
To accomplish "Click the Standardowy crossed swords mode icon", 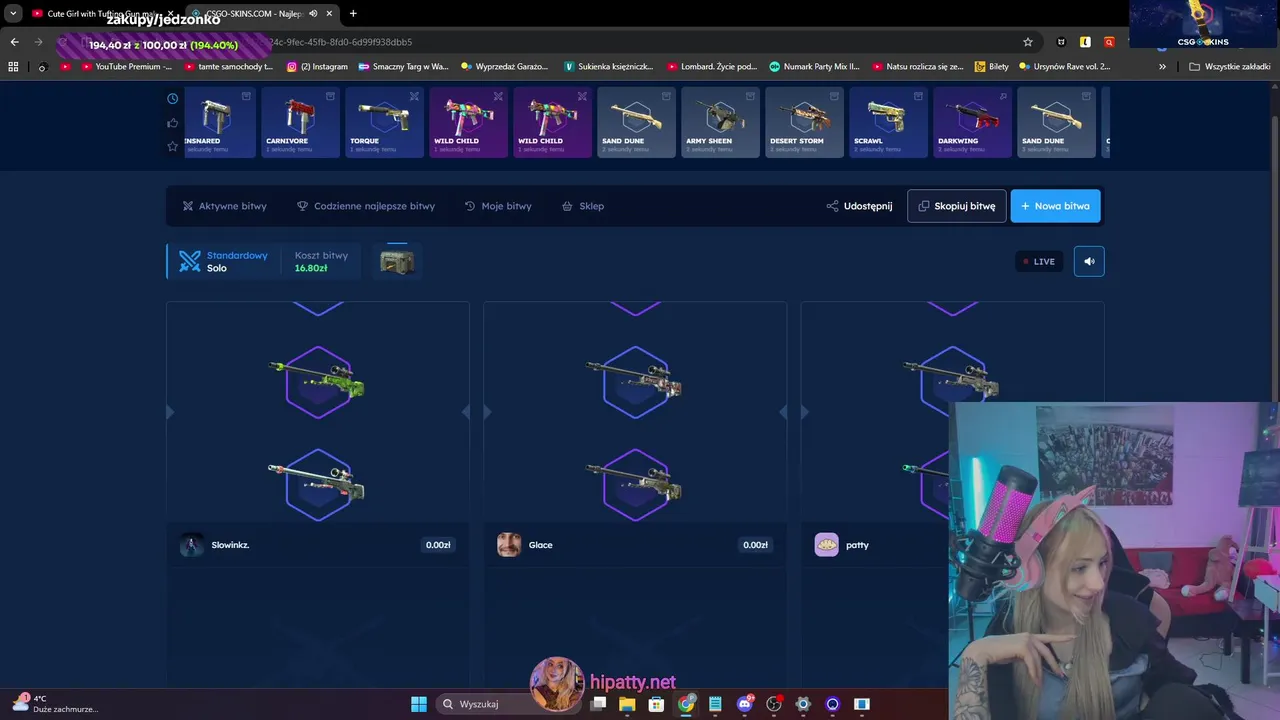I will point(190,261).
